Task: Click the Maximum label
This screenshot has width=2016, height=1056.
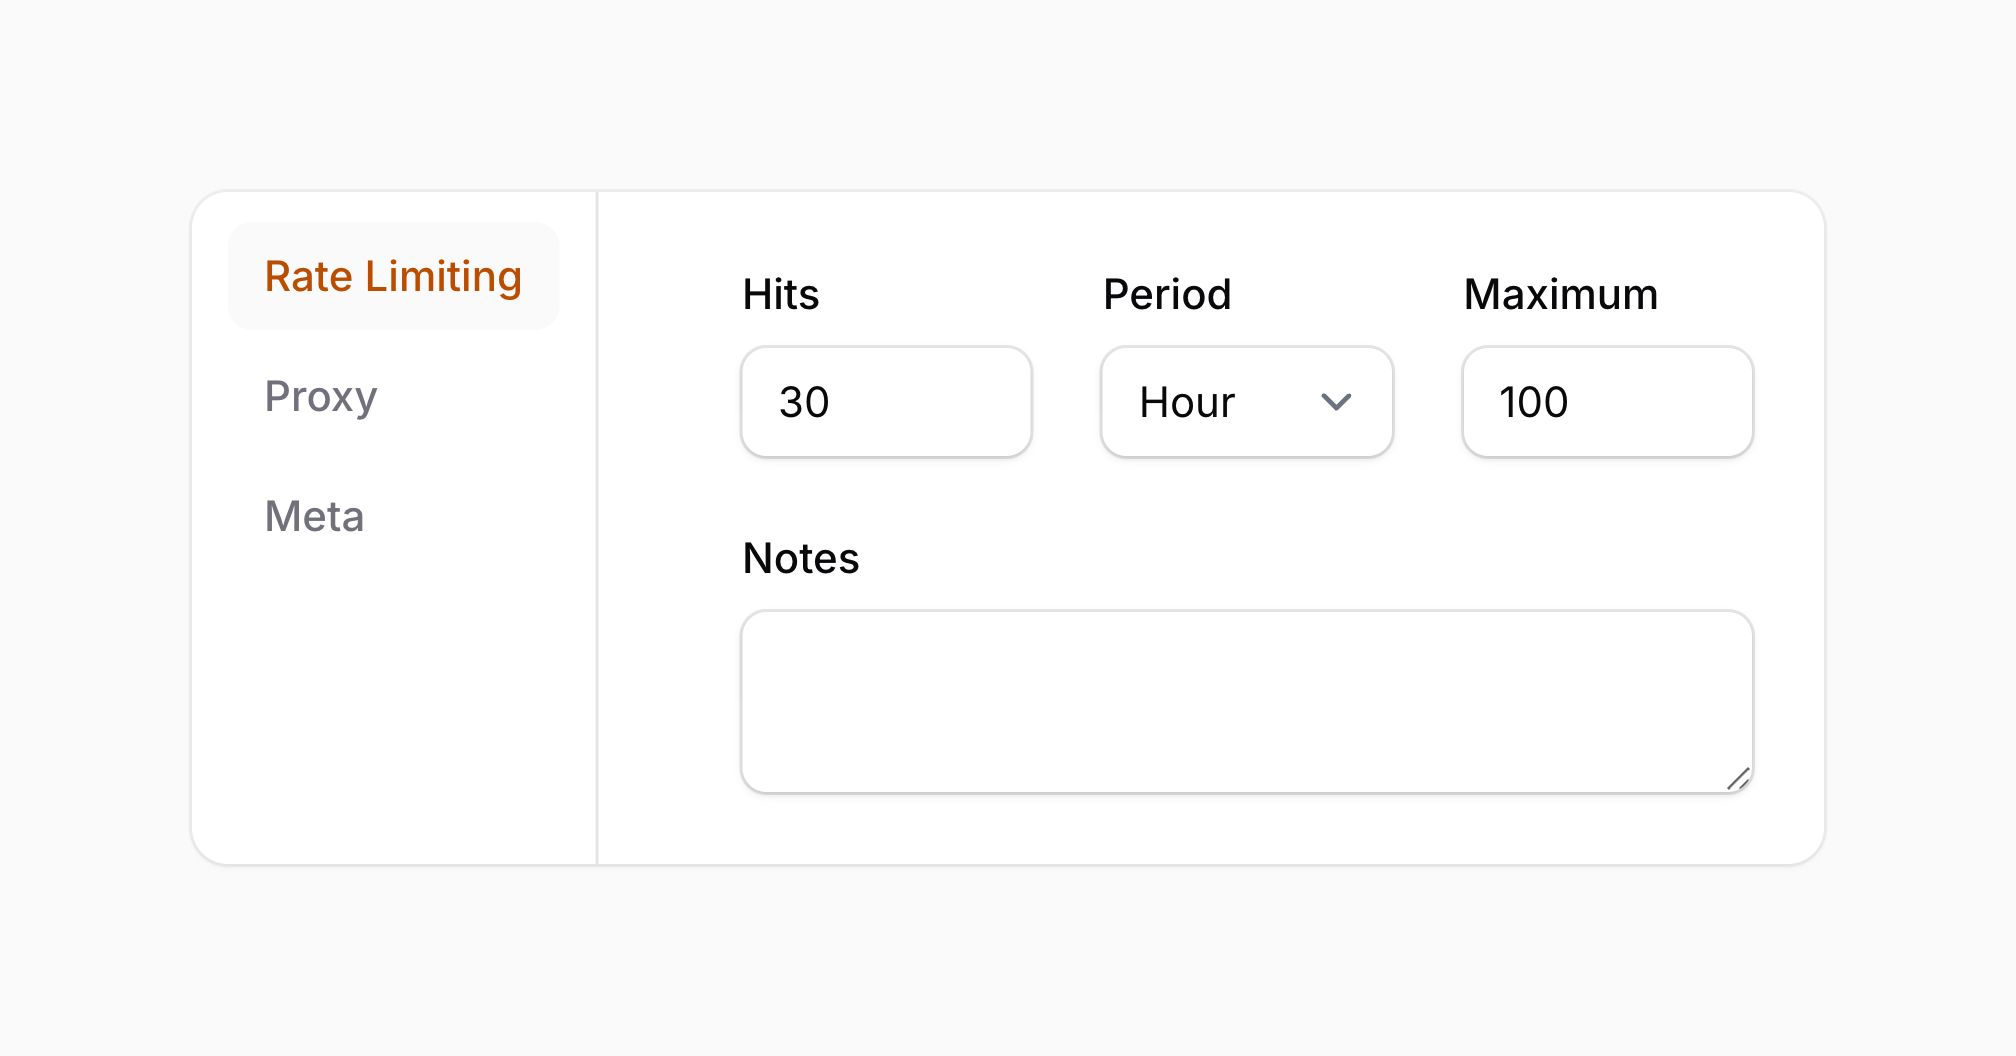Action: coord(1559,293)
